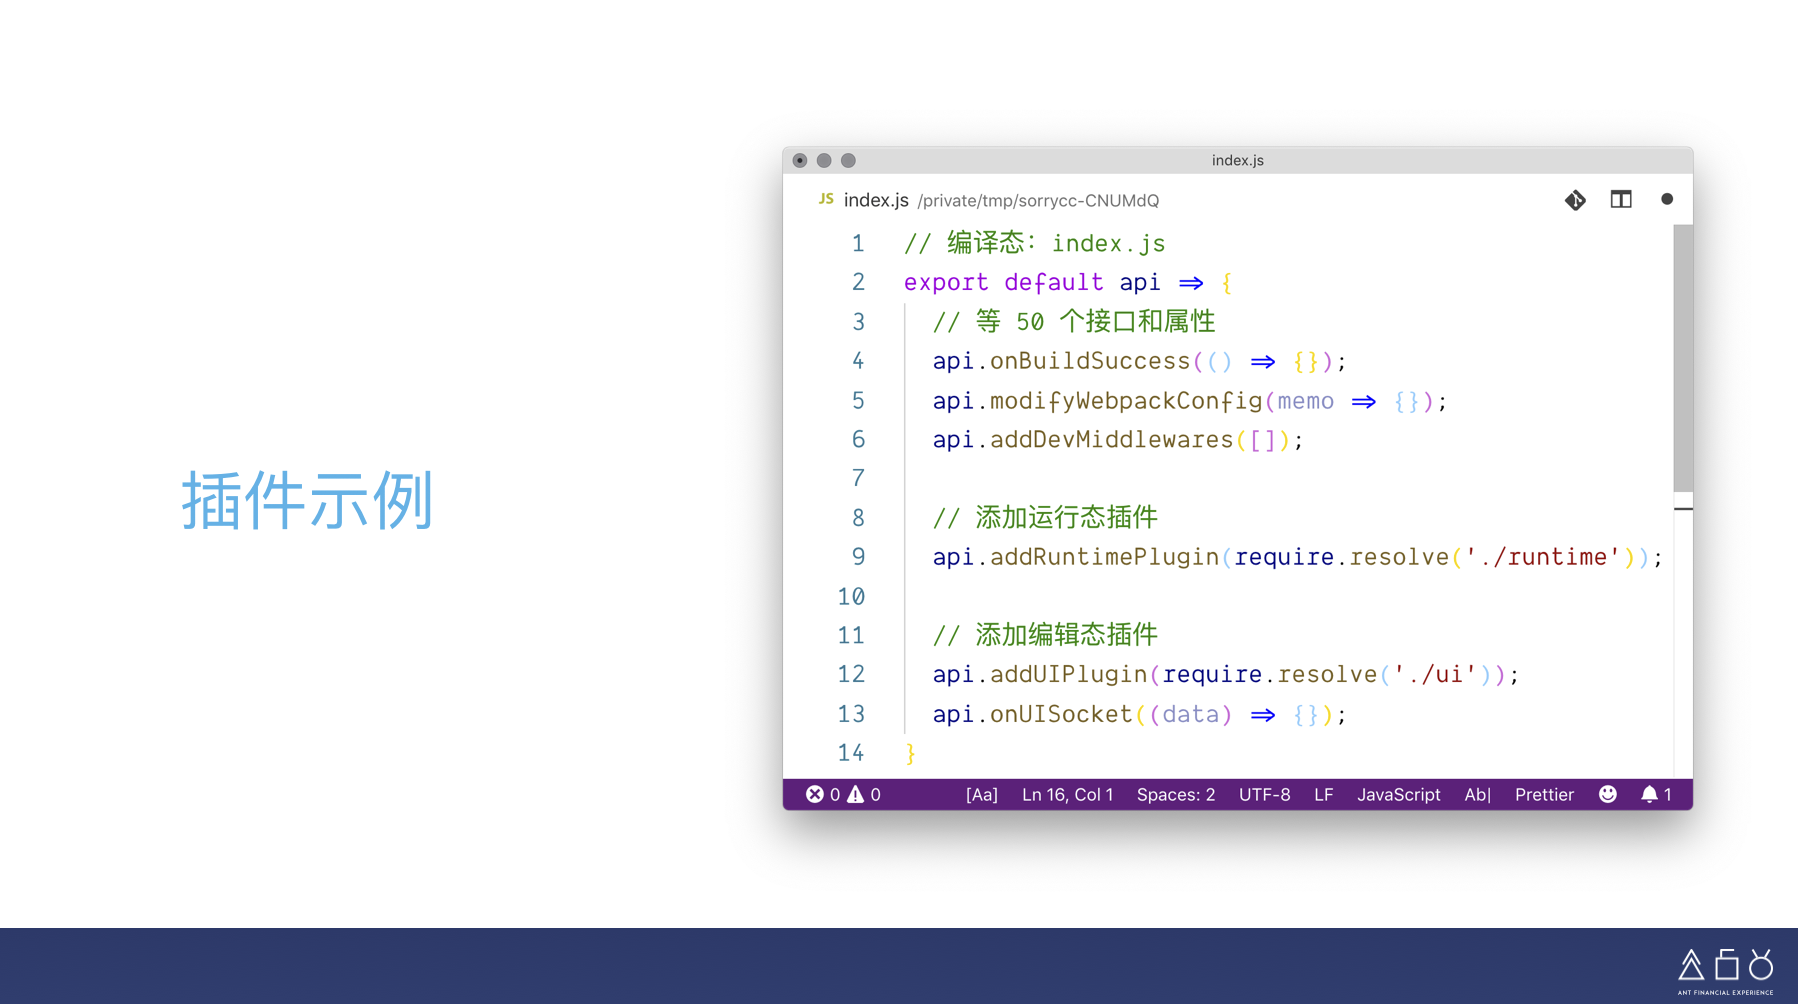Open the git changes diamond icon
1798x1004 pixels.
coord(1575,200)
